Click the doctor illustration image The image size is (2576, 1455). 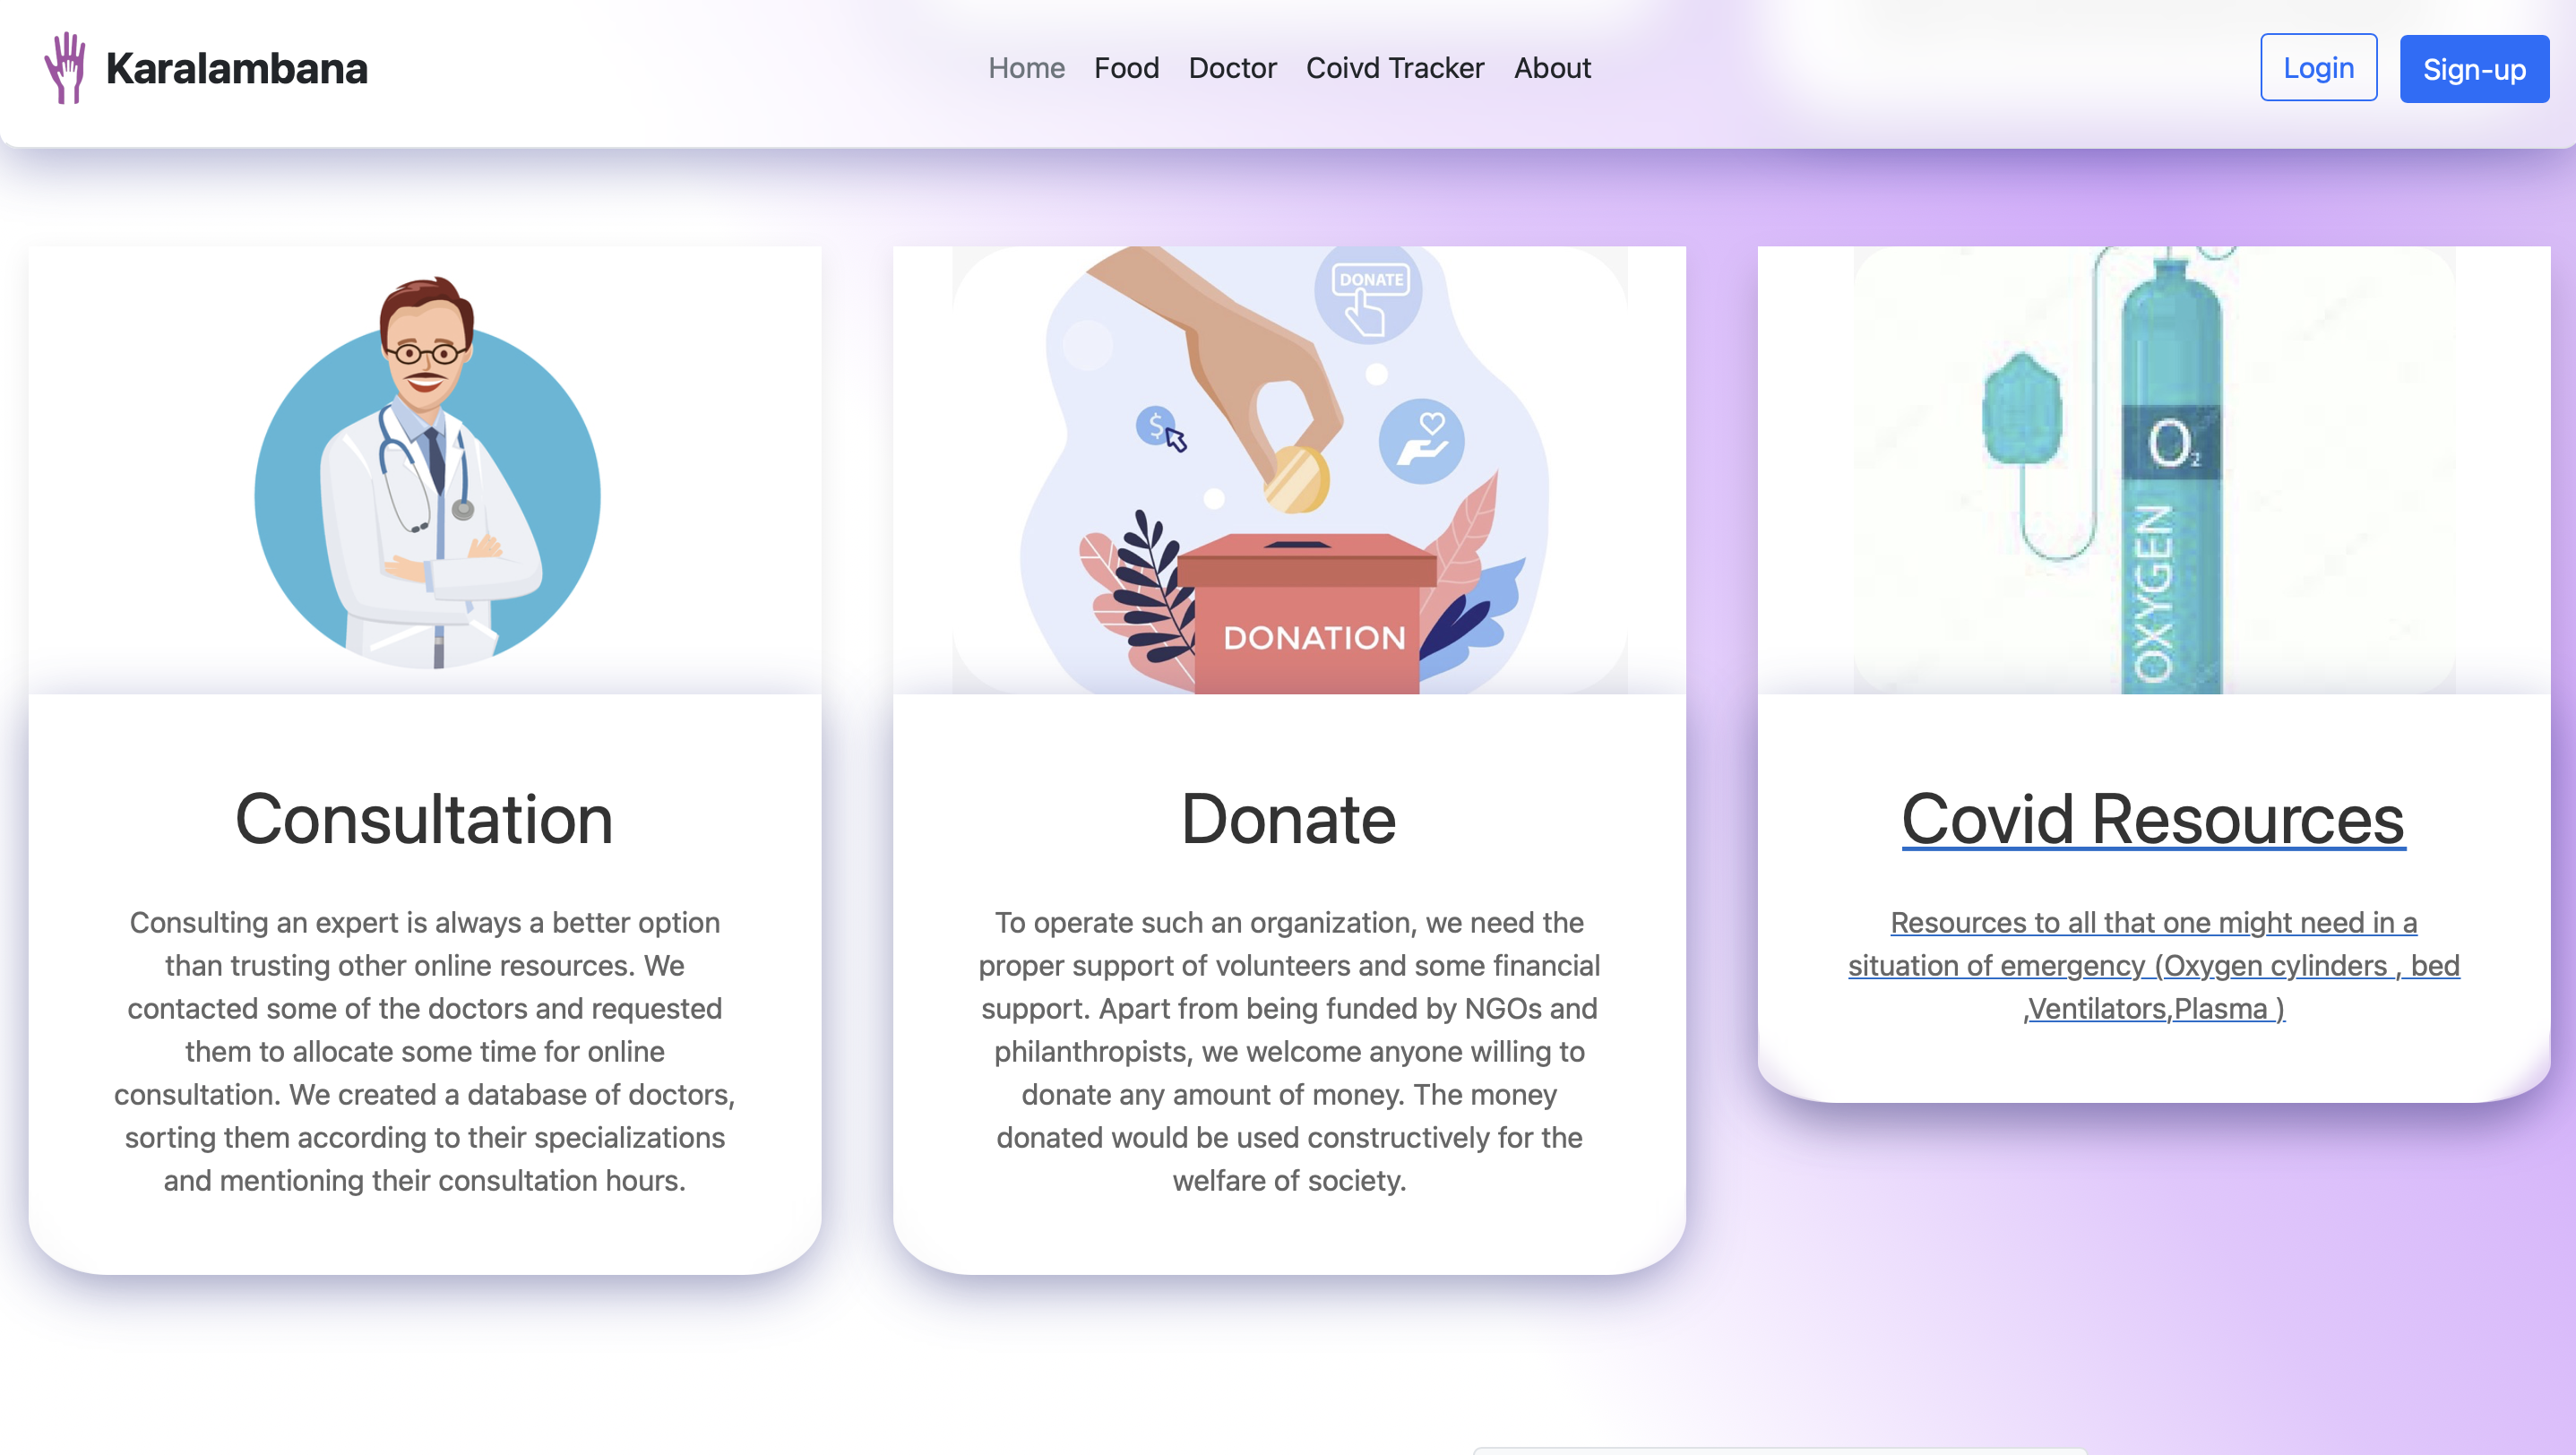(427, 471)
